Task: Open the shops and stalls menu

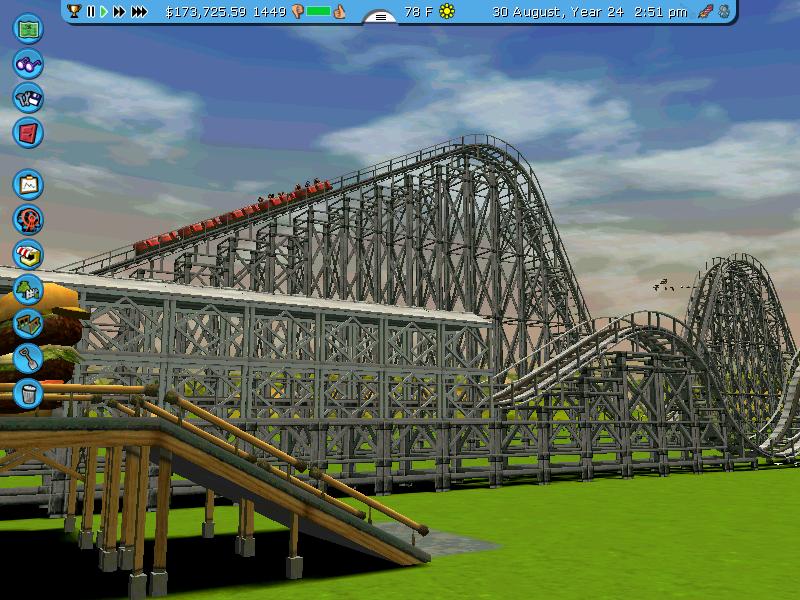Action: tap(28, 255)
